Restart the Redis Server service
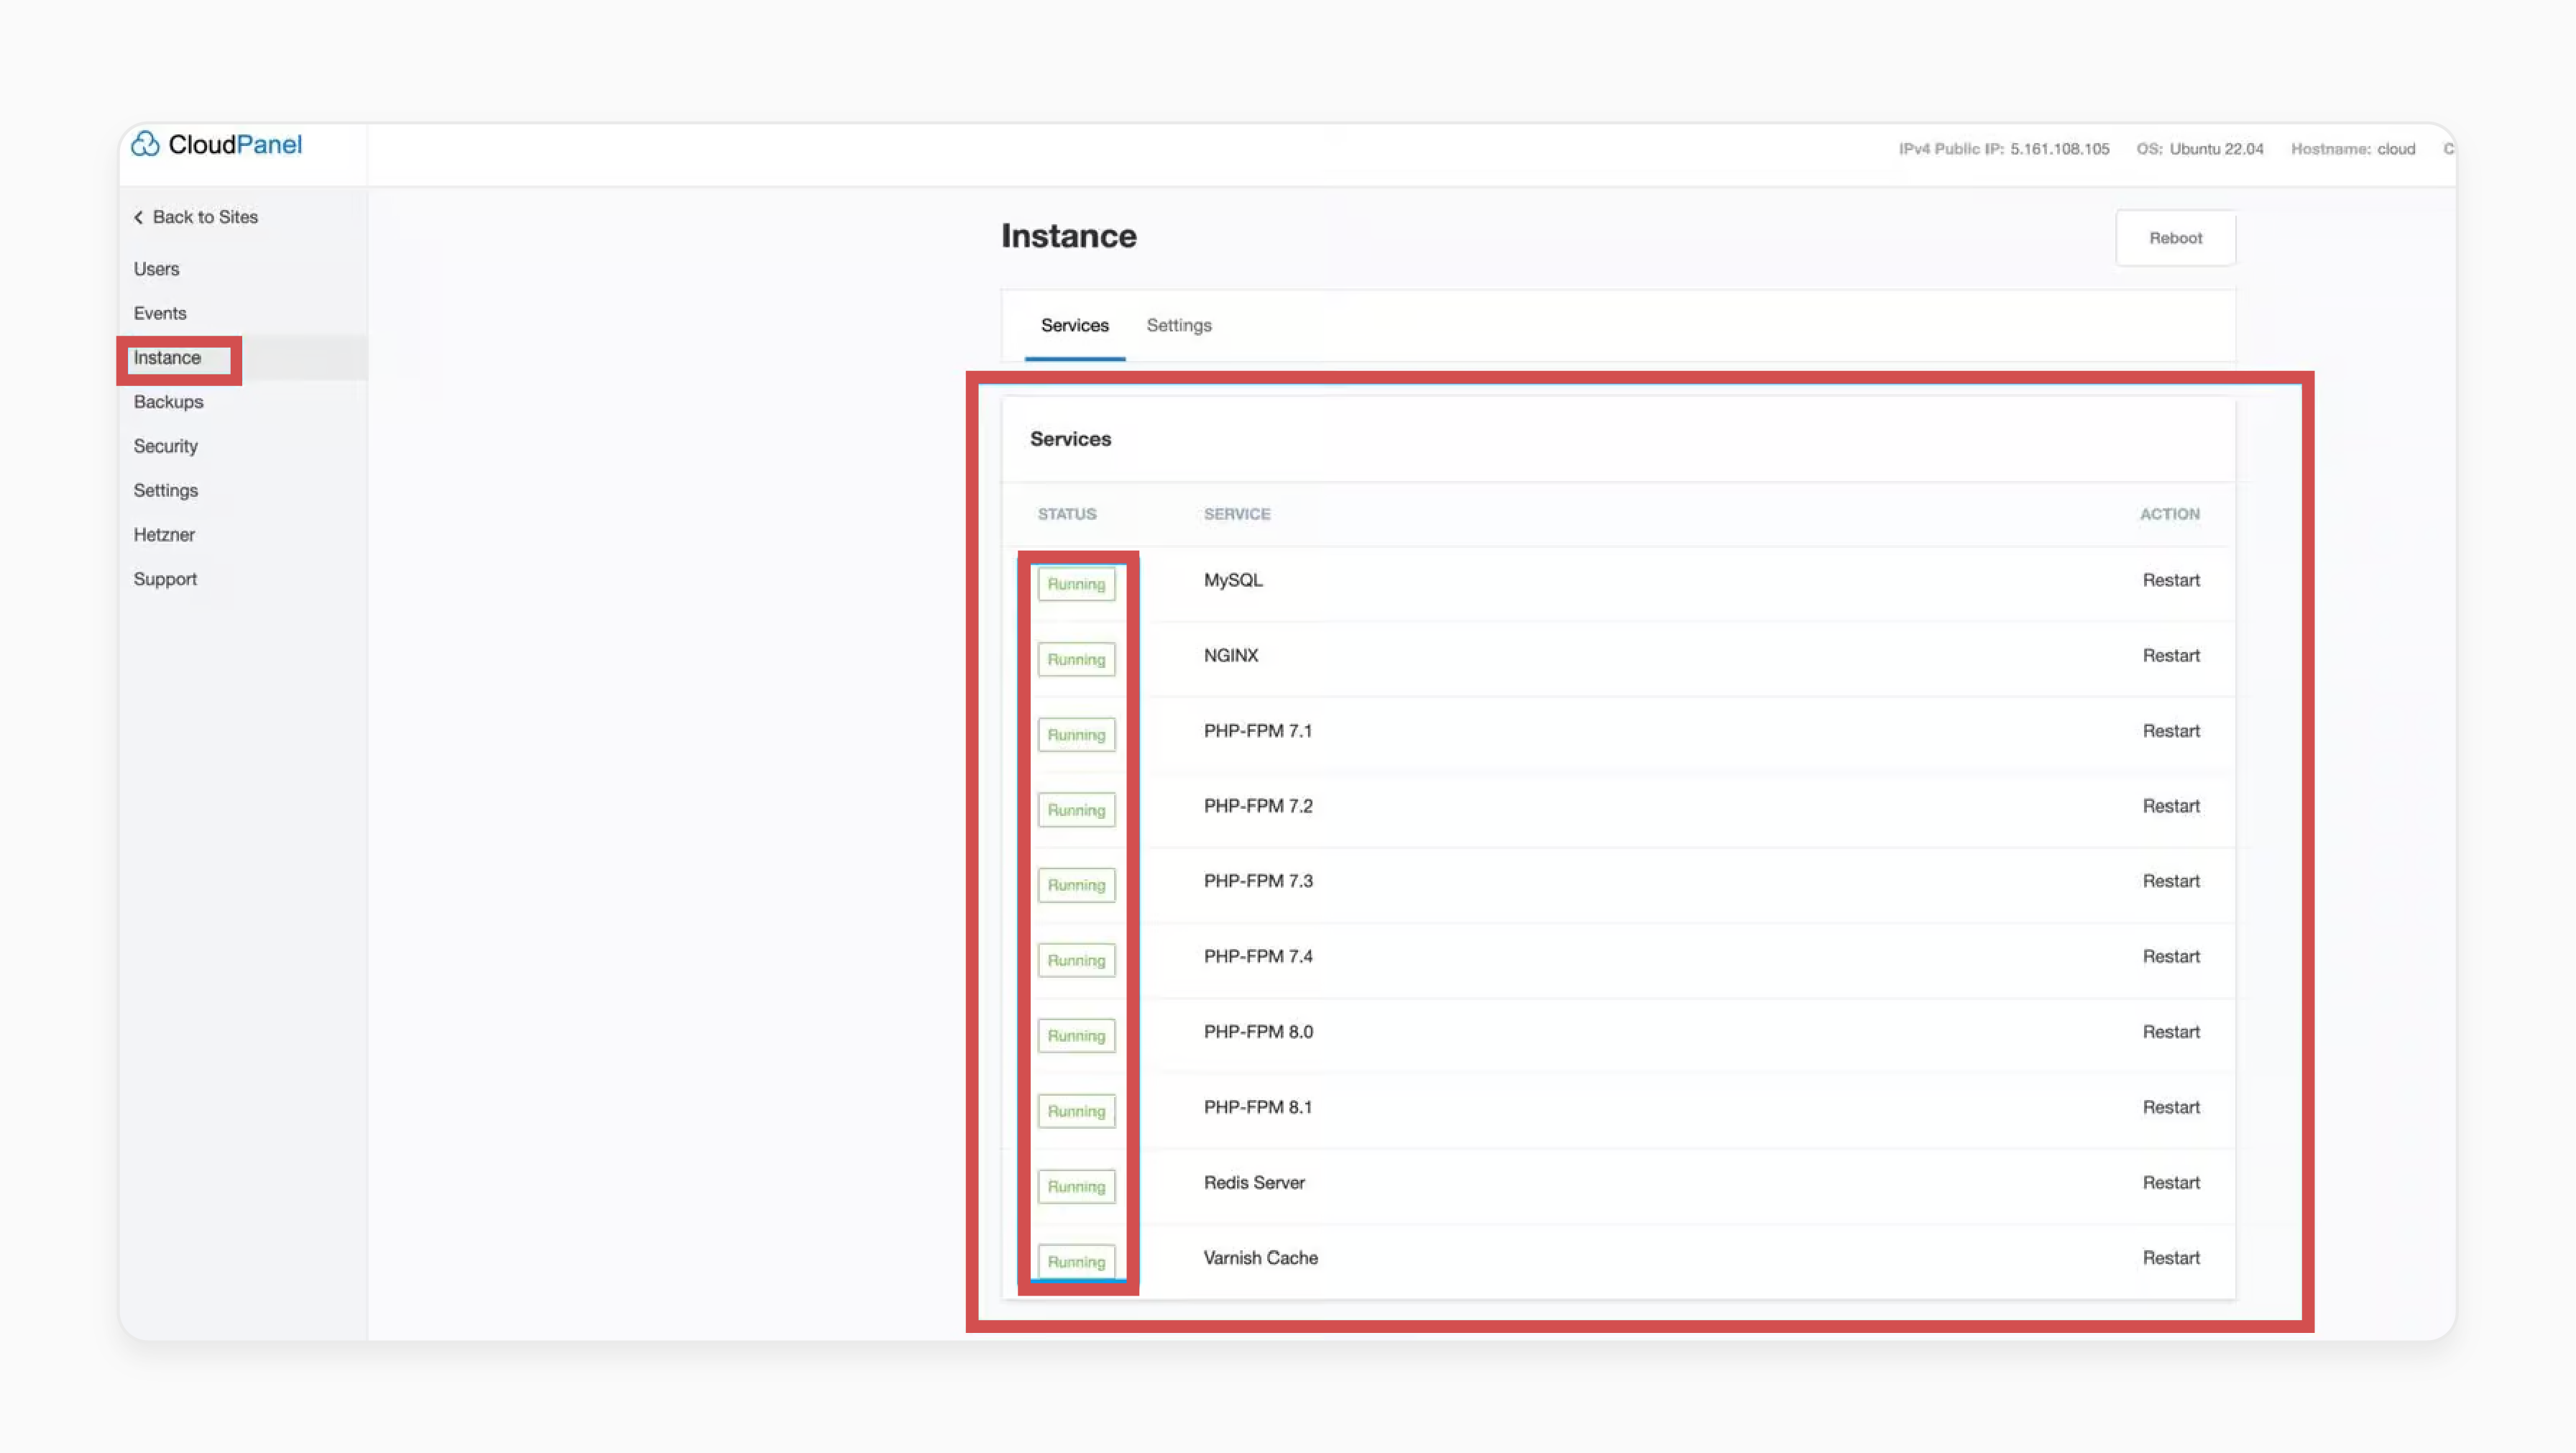2576x1453 pixels. click(2171, 1183)
